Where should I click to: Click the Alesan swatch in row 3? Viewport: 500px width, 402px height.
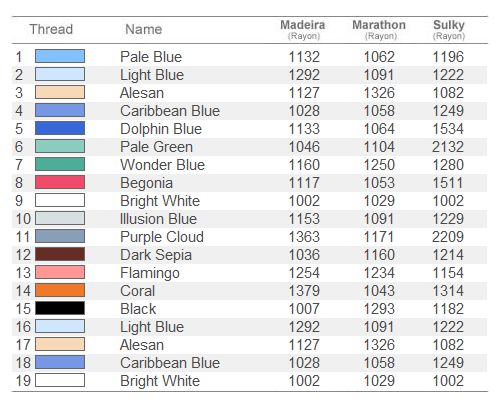click(x=60, y=92)
